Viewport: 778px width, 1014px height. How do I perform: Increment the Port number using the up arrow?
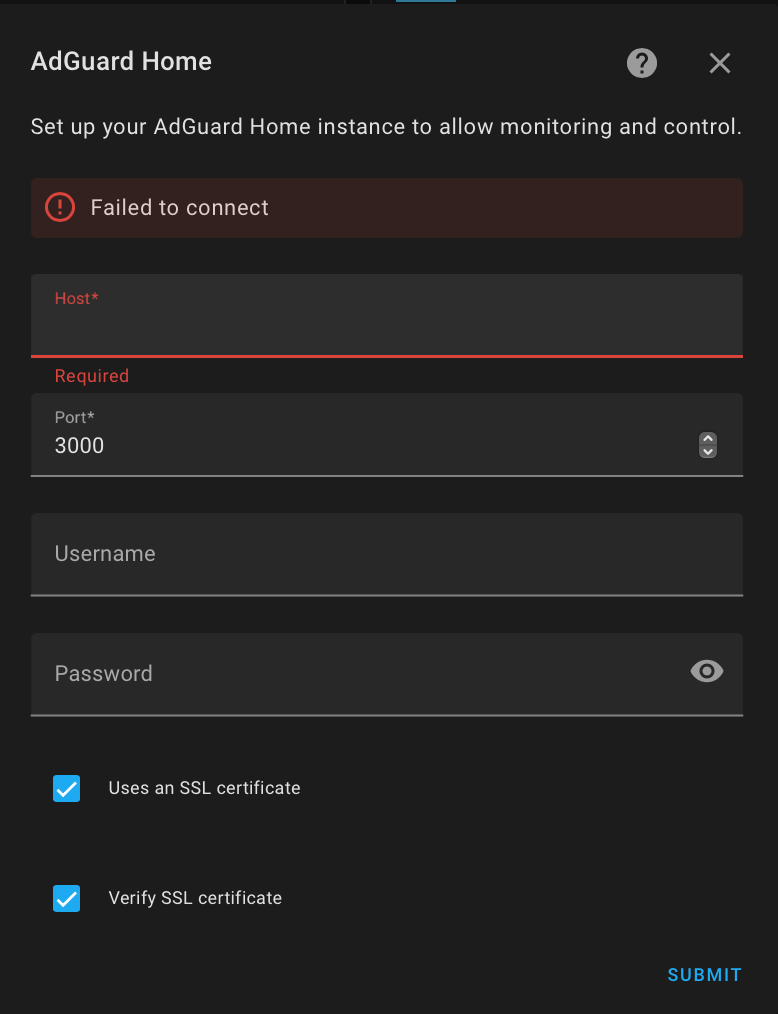[708, 439]
